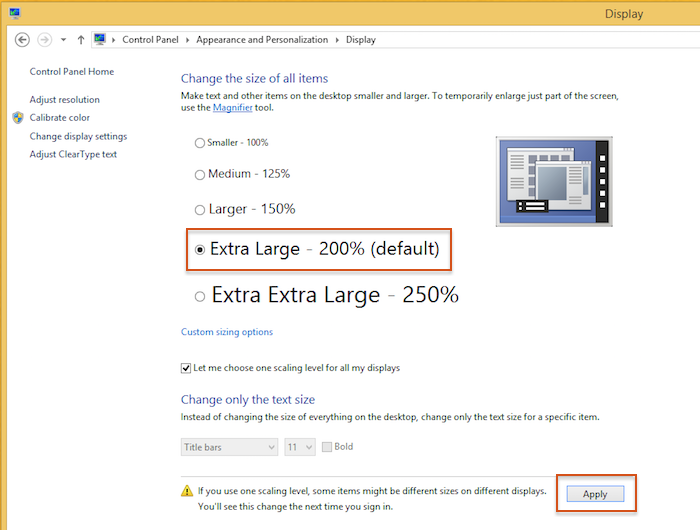Open the Magnifier tool link
The width and height of the screenshot is (700, 530).
(x=233, y=108)
